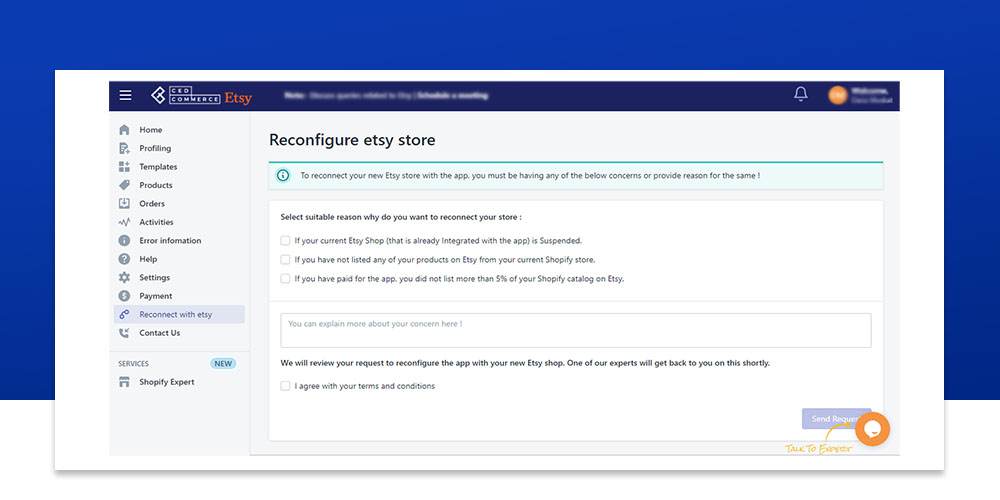Open the notifications bell
Screen dimensions: 1000x500
[x=800, y=94]
